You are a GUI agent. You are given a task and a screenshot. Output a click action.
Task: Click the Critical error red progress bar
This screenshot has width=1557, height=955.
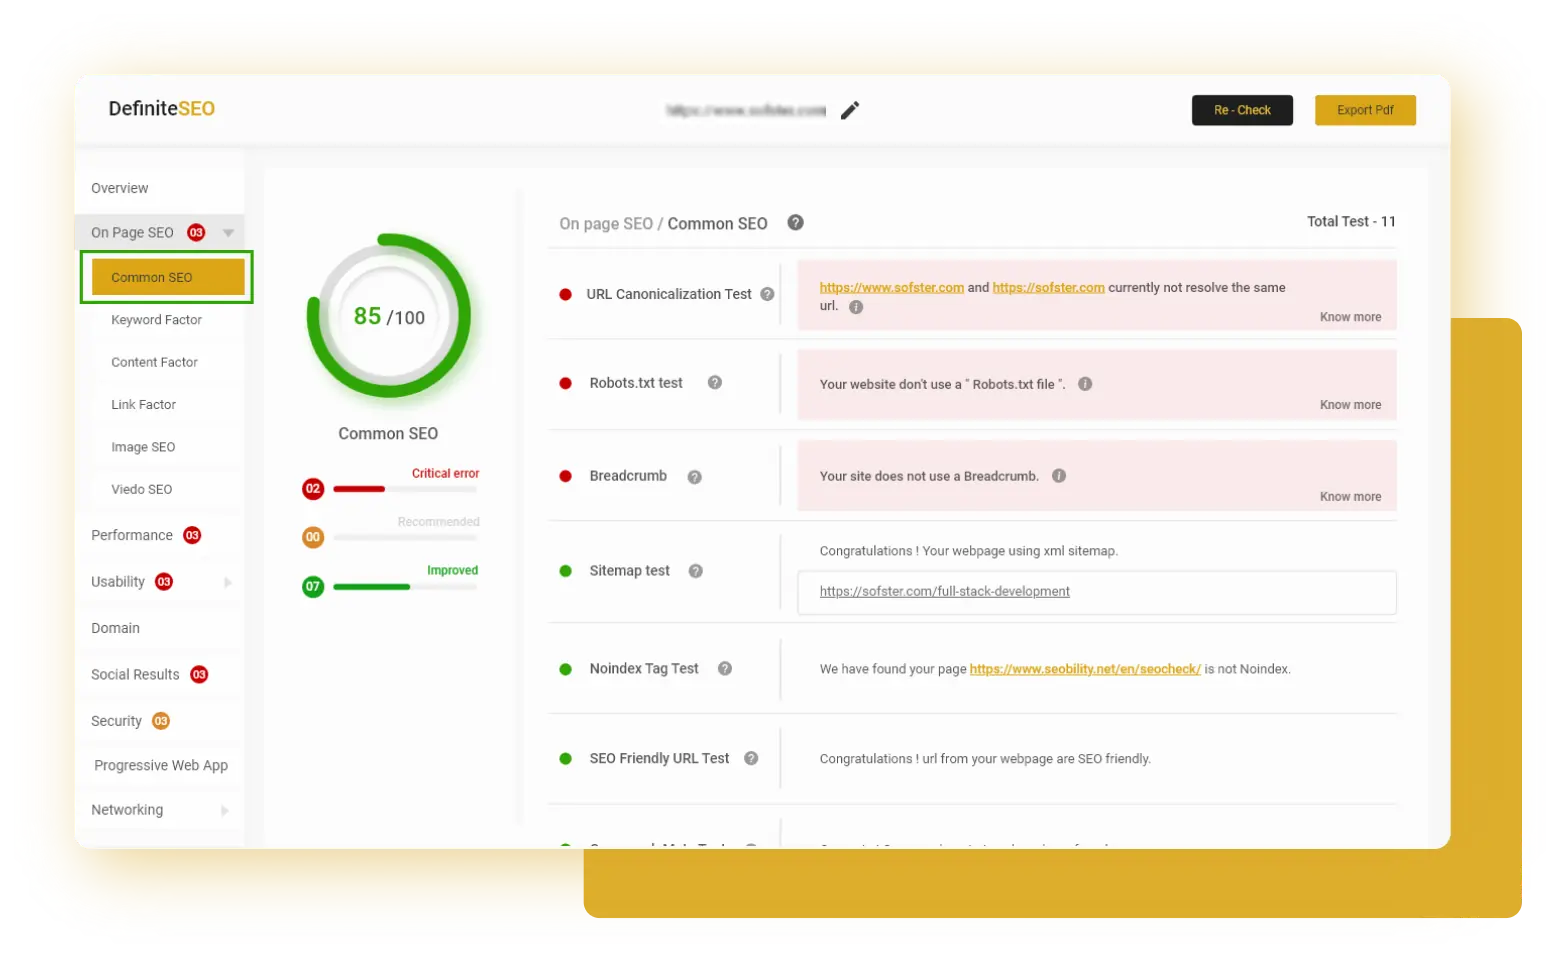click(359, 489)
